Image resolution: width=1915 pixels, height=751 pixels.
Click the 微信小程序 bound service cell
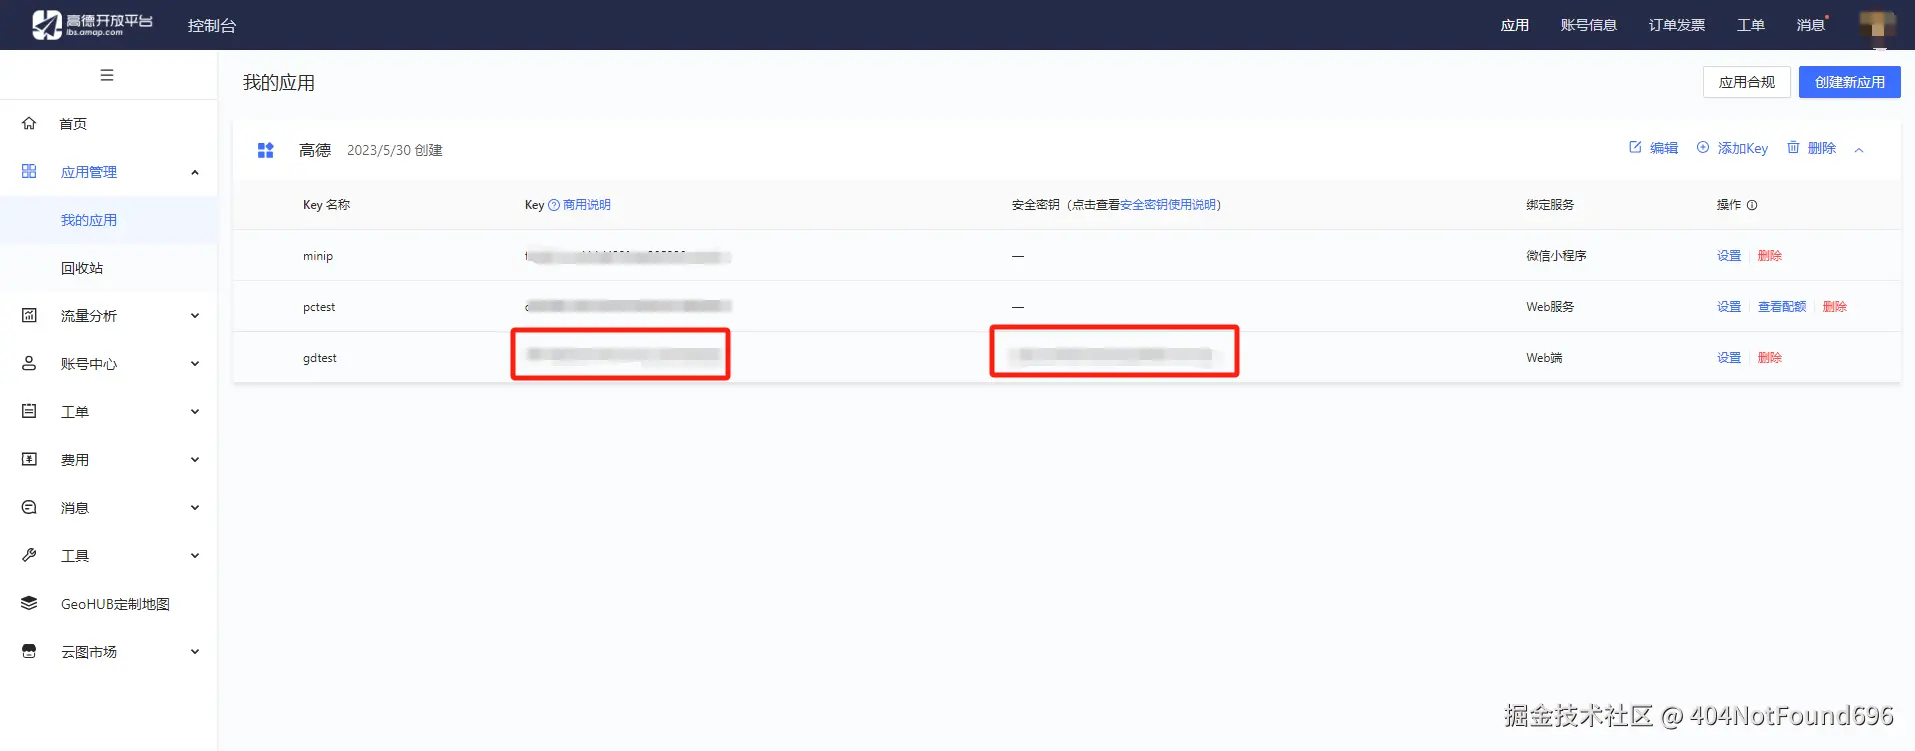[x=1556, y=256]
